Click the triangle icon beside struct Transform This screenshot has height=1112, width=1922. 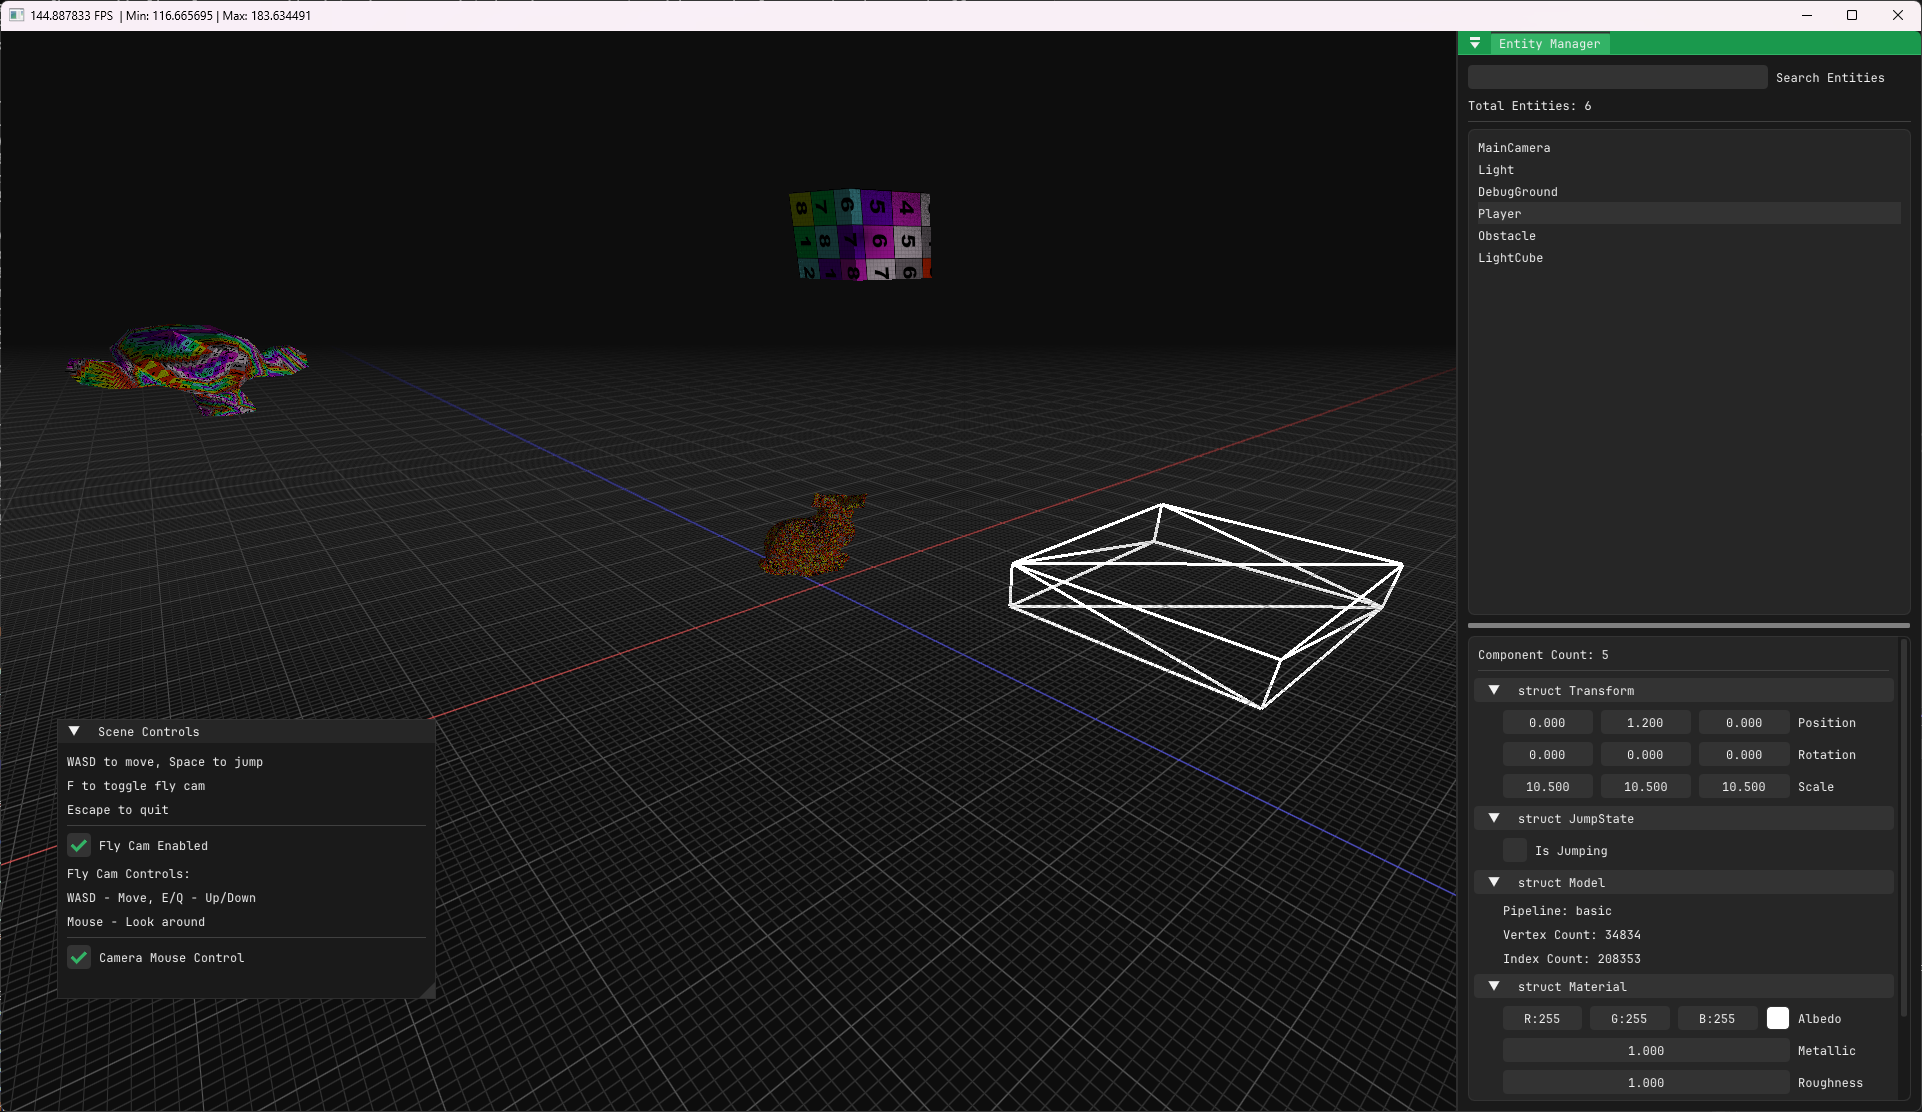pyautogui.click(x=1494, y=689)
